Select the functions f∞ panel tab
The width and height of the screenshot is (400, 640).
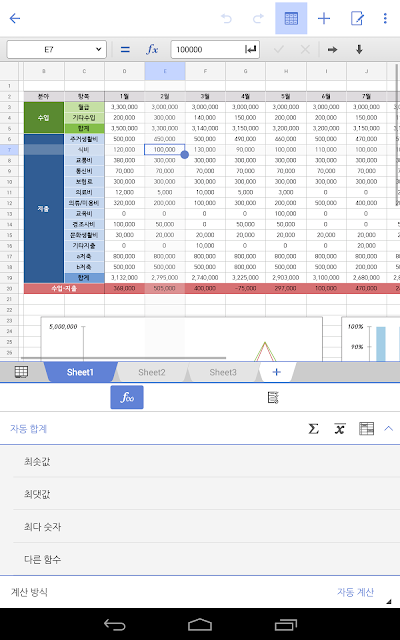click(x=127, y=397)
